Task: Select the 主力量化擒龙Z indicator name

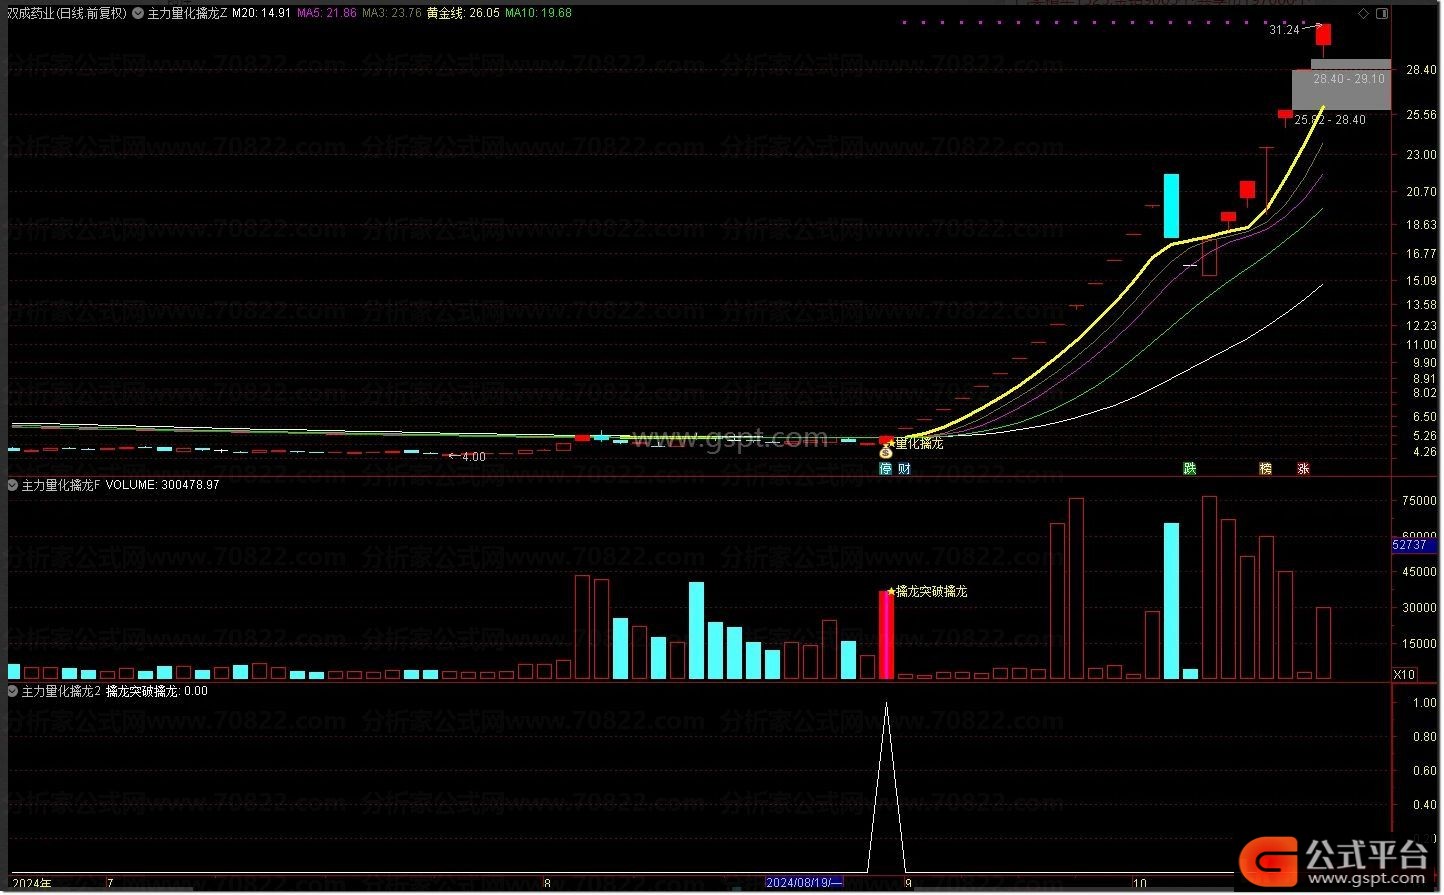Action: pos(188,13)
